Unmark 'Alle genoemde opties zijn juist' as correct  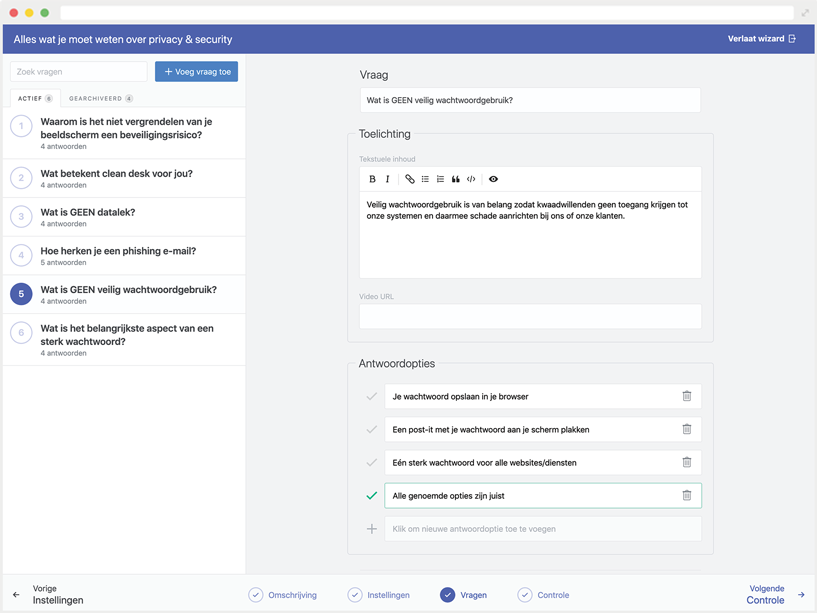pos(371,495)
